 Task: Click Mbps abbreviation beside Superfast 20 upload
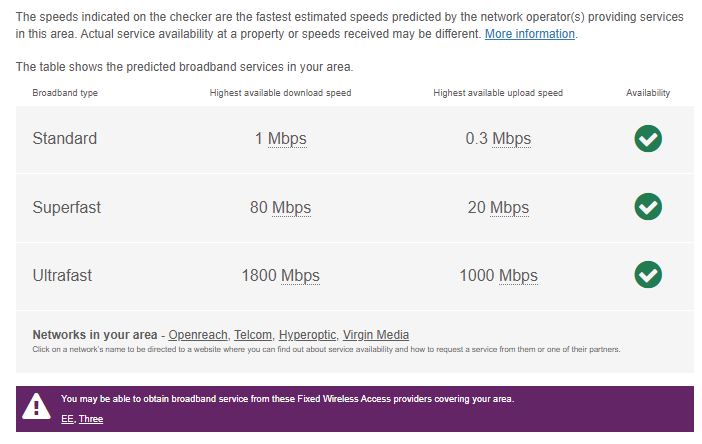click(509, 208)
